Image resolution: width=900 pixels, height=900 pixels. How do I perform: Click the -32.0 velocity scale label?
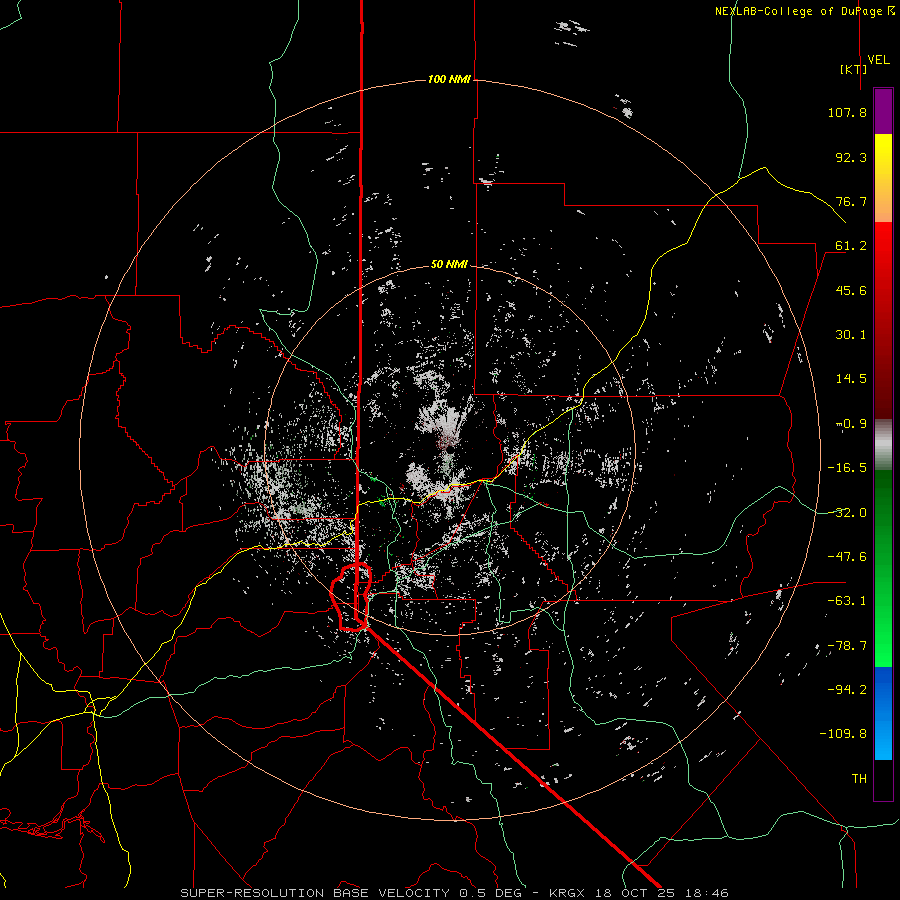(847, 513)
